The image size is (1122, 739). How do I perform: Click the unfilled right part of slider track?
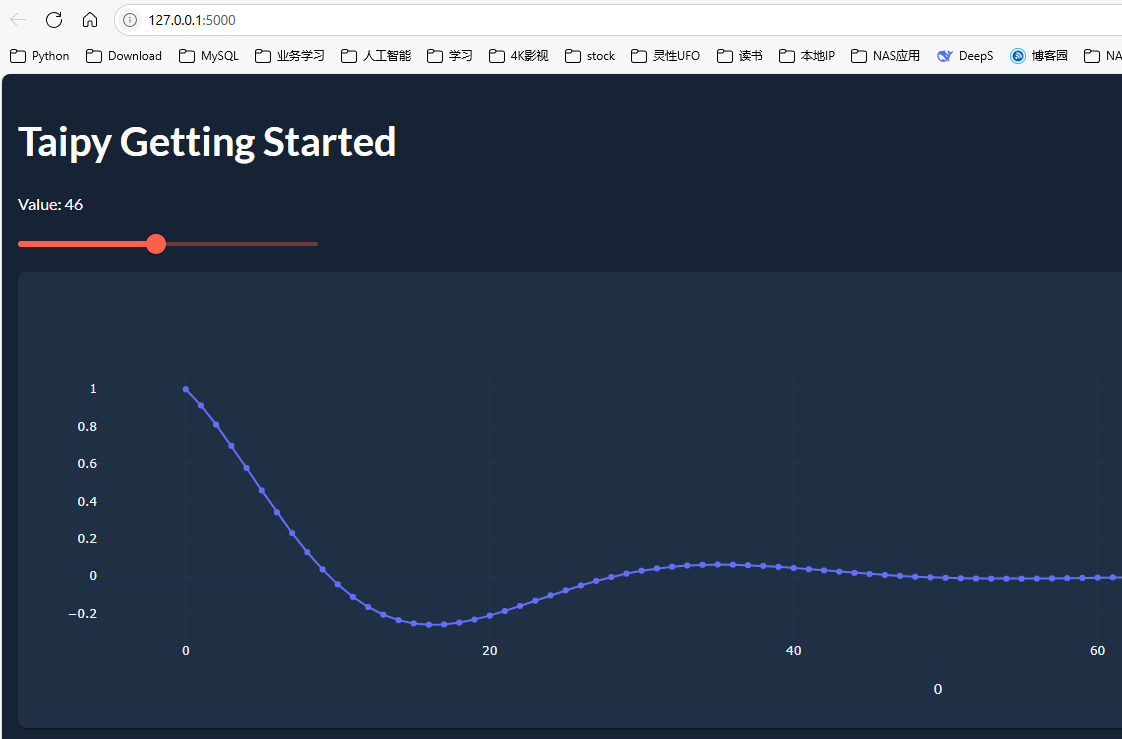(242, 244)
